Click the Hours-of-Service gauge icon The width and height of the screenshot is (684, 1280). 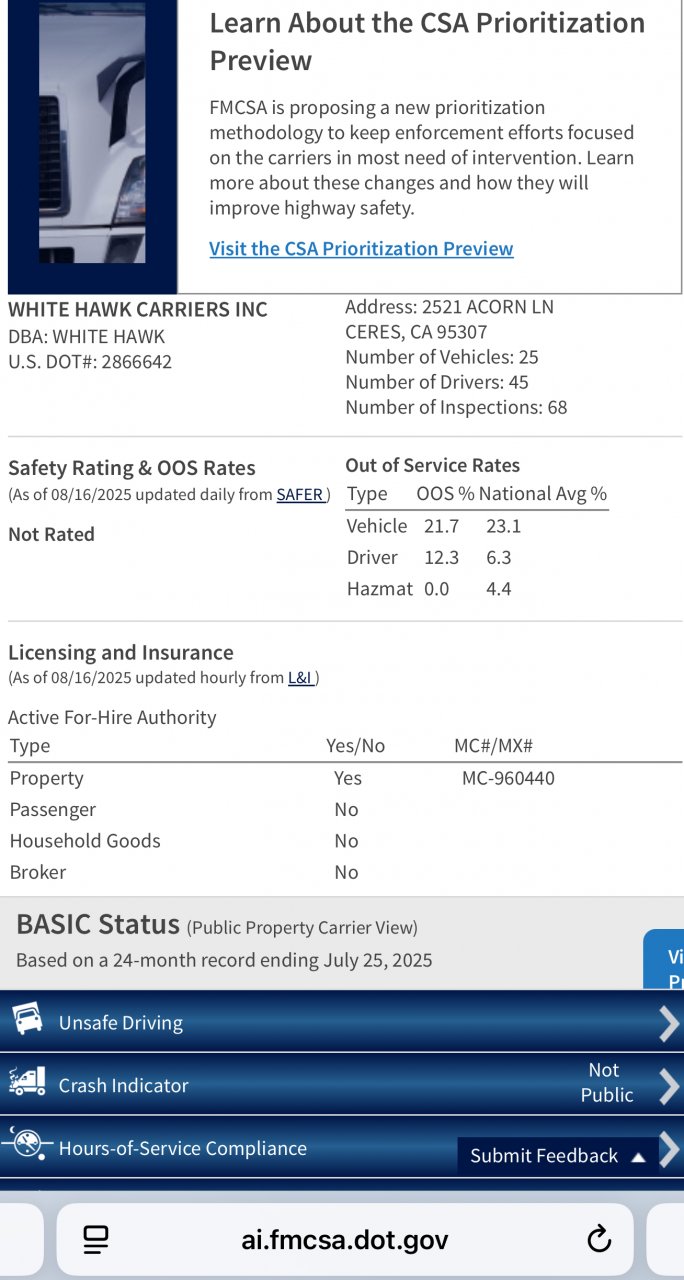coord(27,1145)
